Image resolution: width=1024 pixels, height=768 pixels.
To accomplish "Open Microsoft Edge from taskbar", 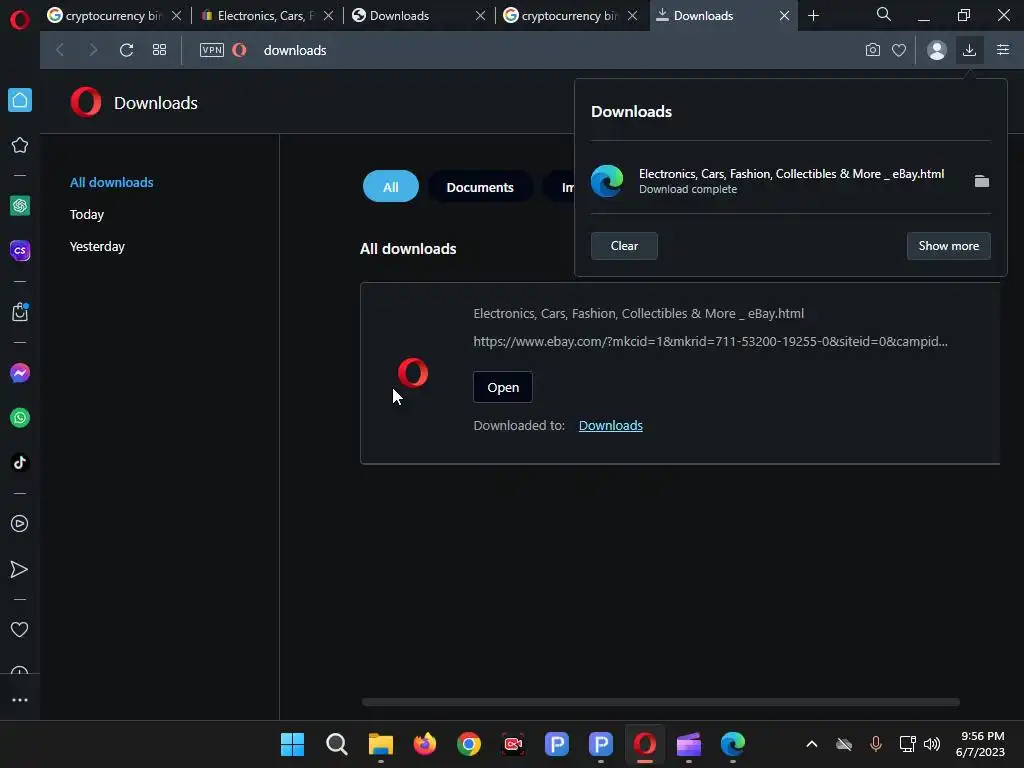I will pos(733,744).
